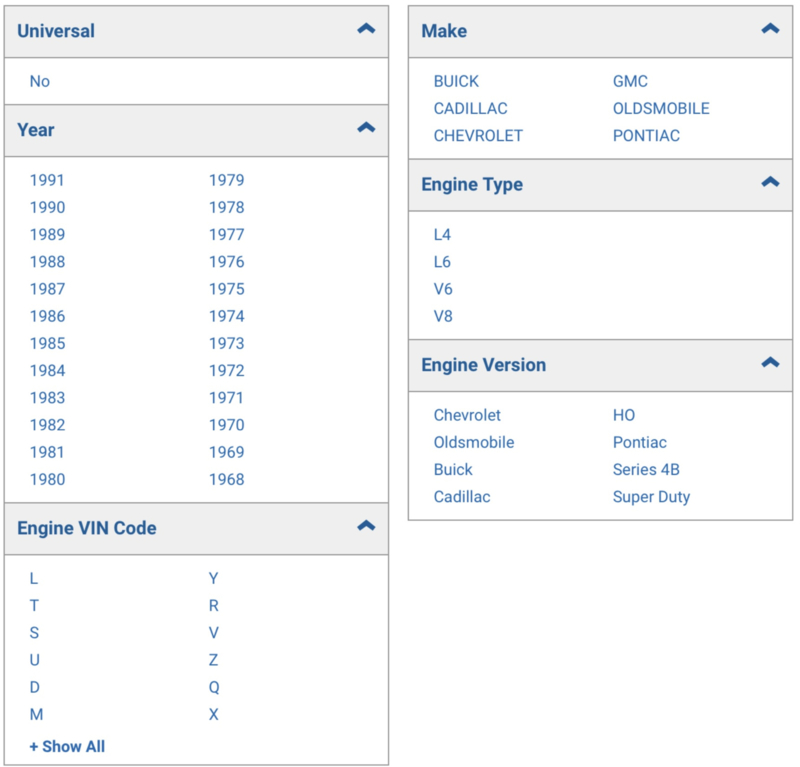Select year 1991 filter

47,180
